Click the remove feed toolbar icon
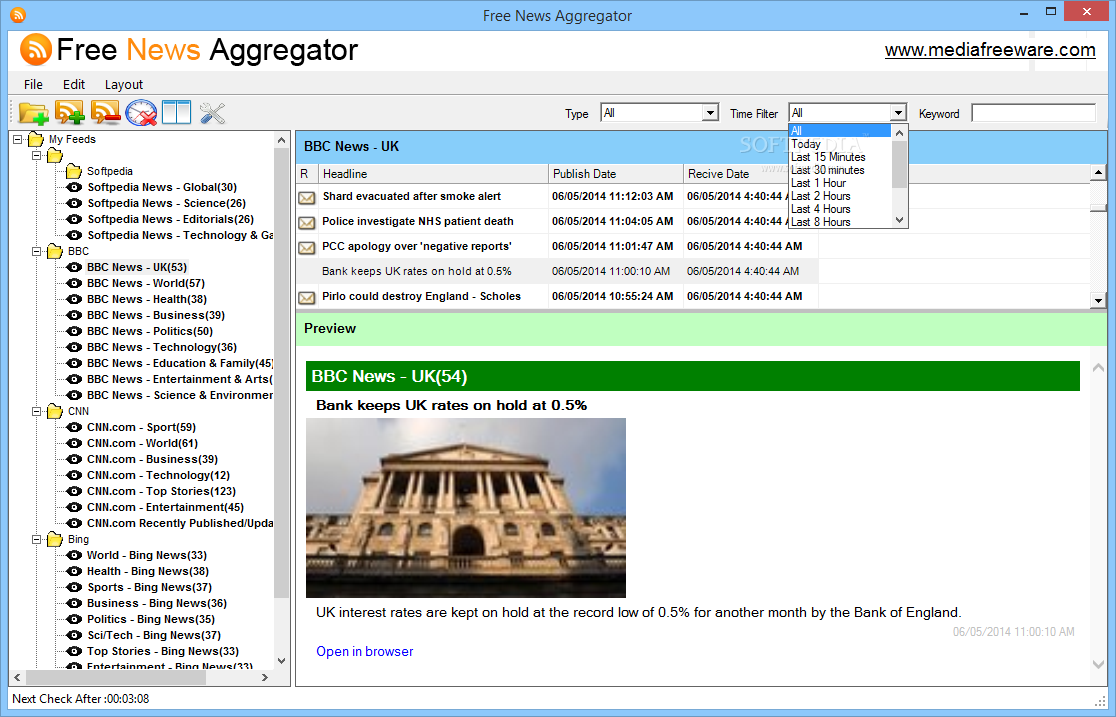 click(105, 113)
